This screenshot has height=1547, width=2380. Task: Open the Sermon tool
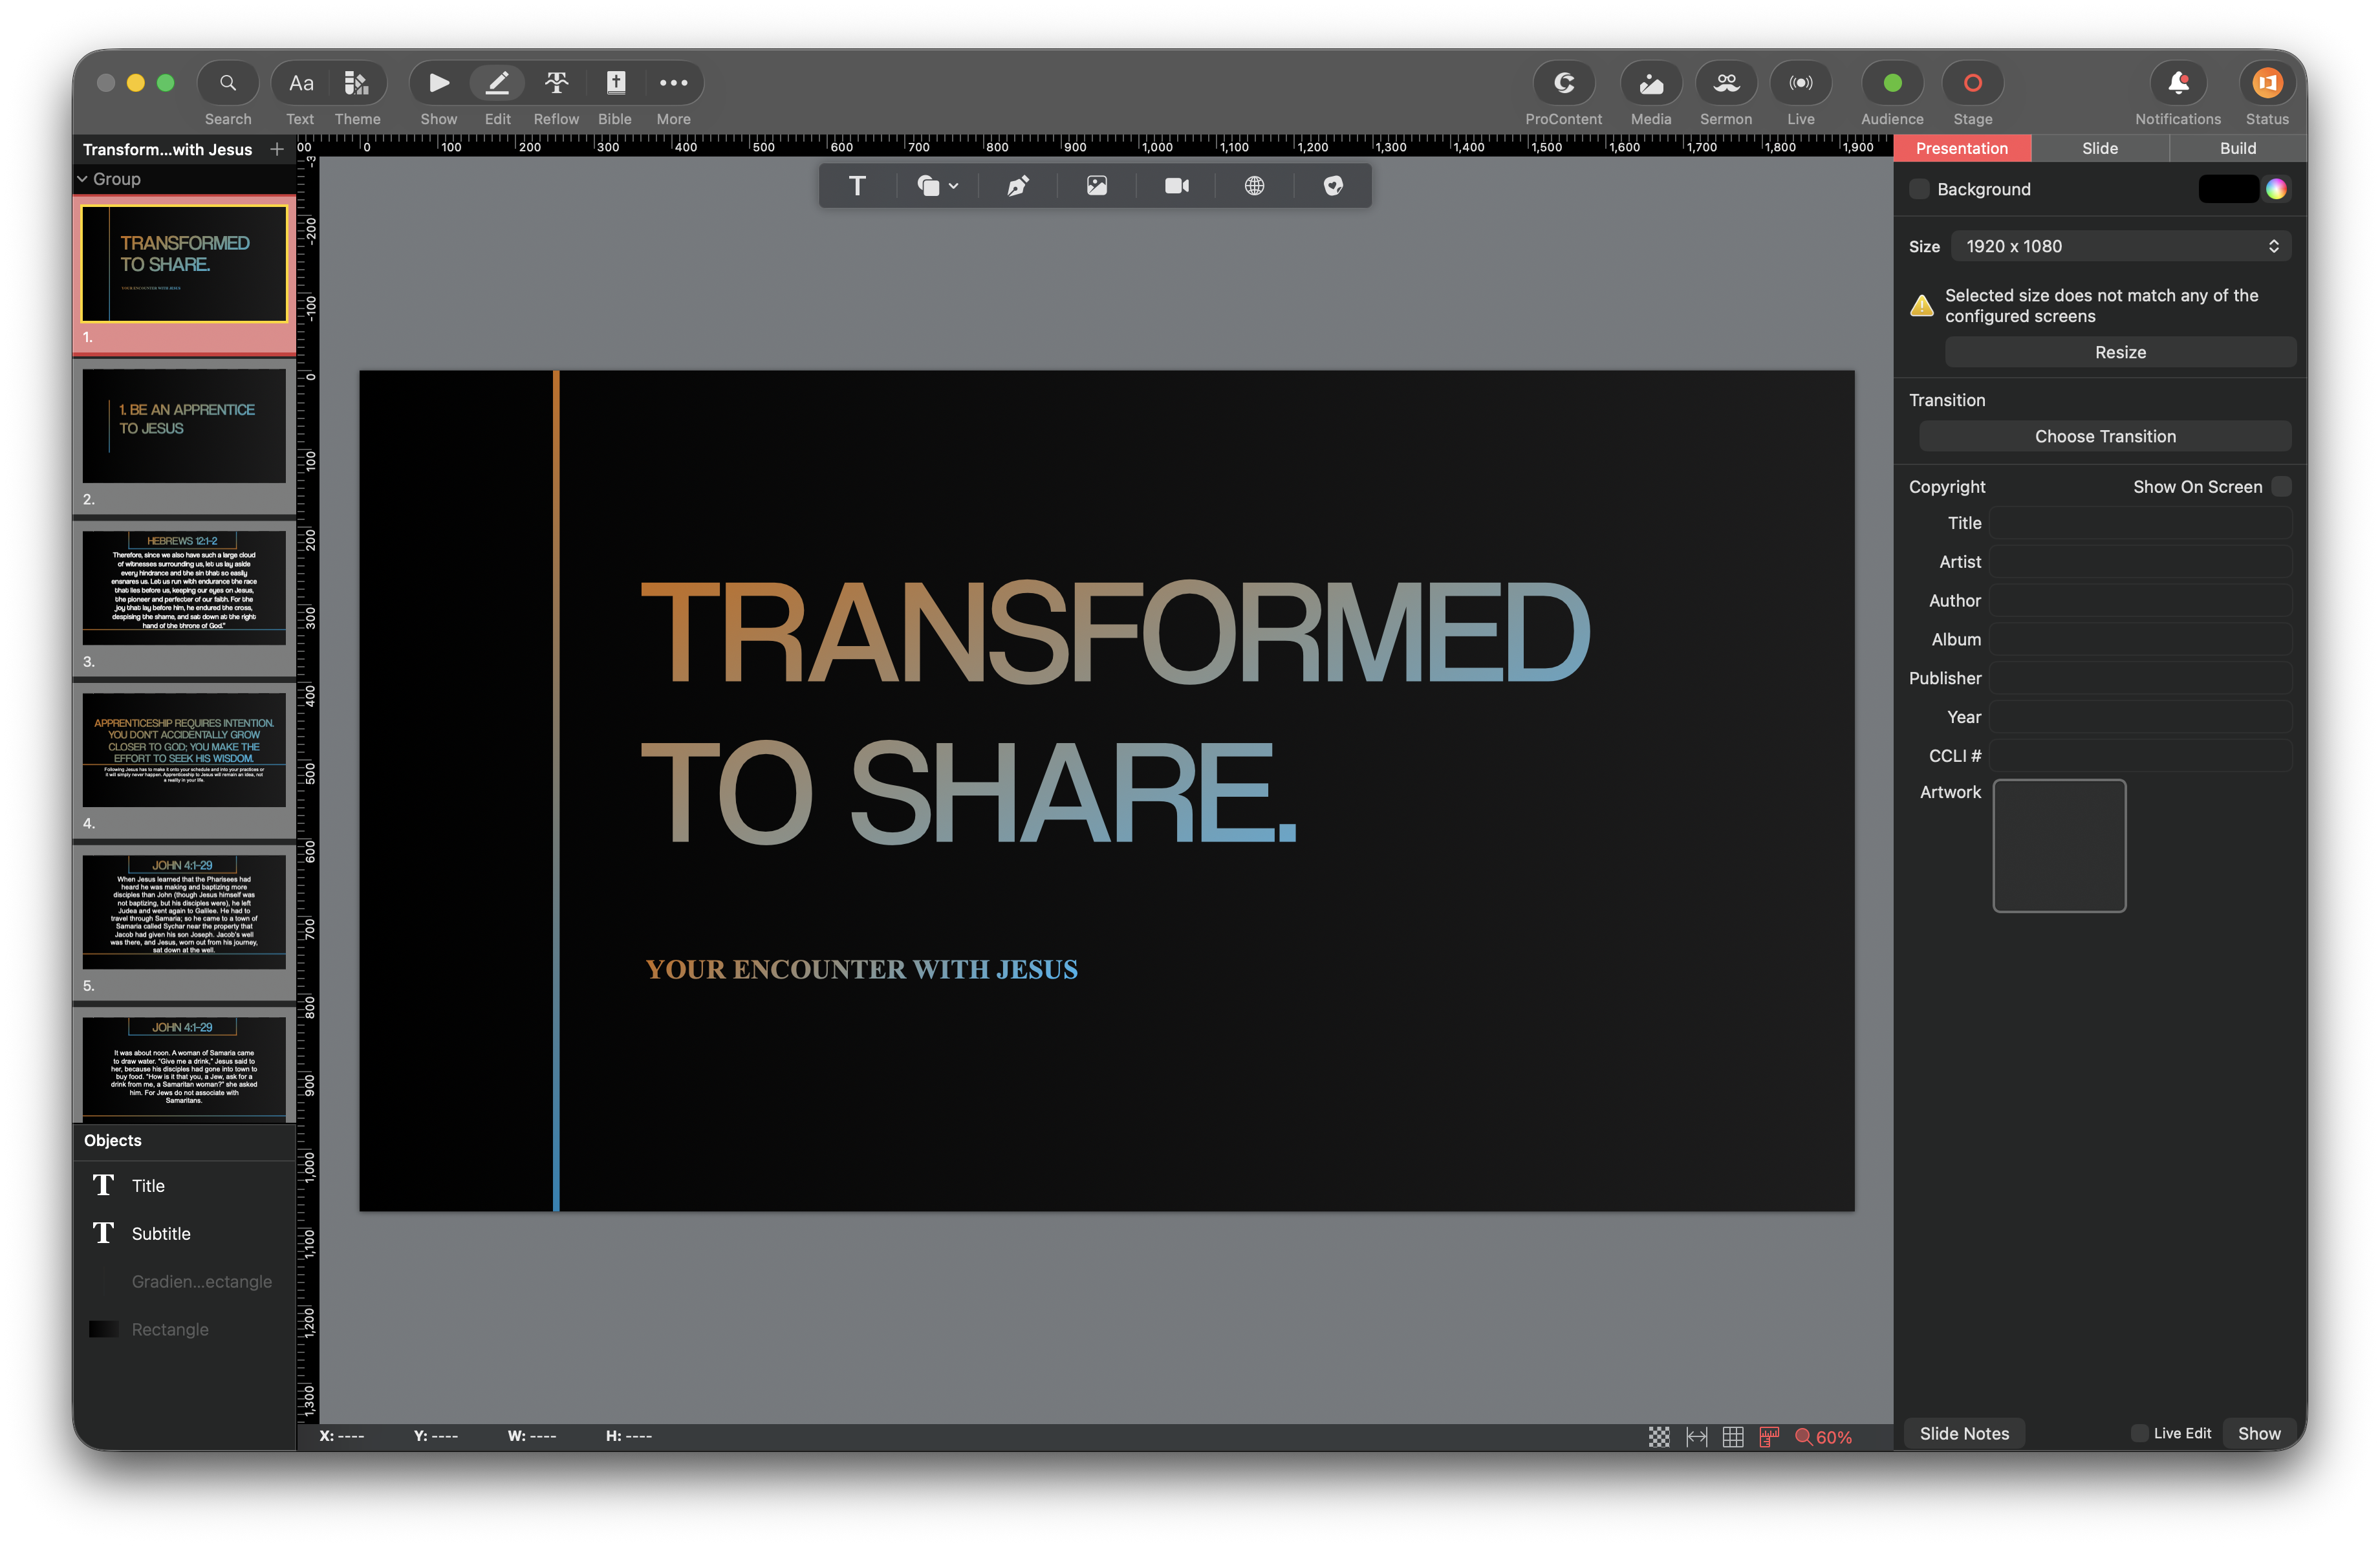point(1725,83)
